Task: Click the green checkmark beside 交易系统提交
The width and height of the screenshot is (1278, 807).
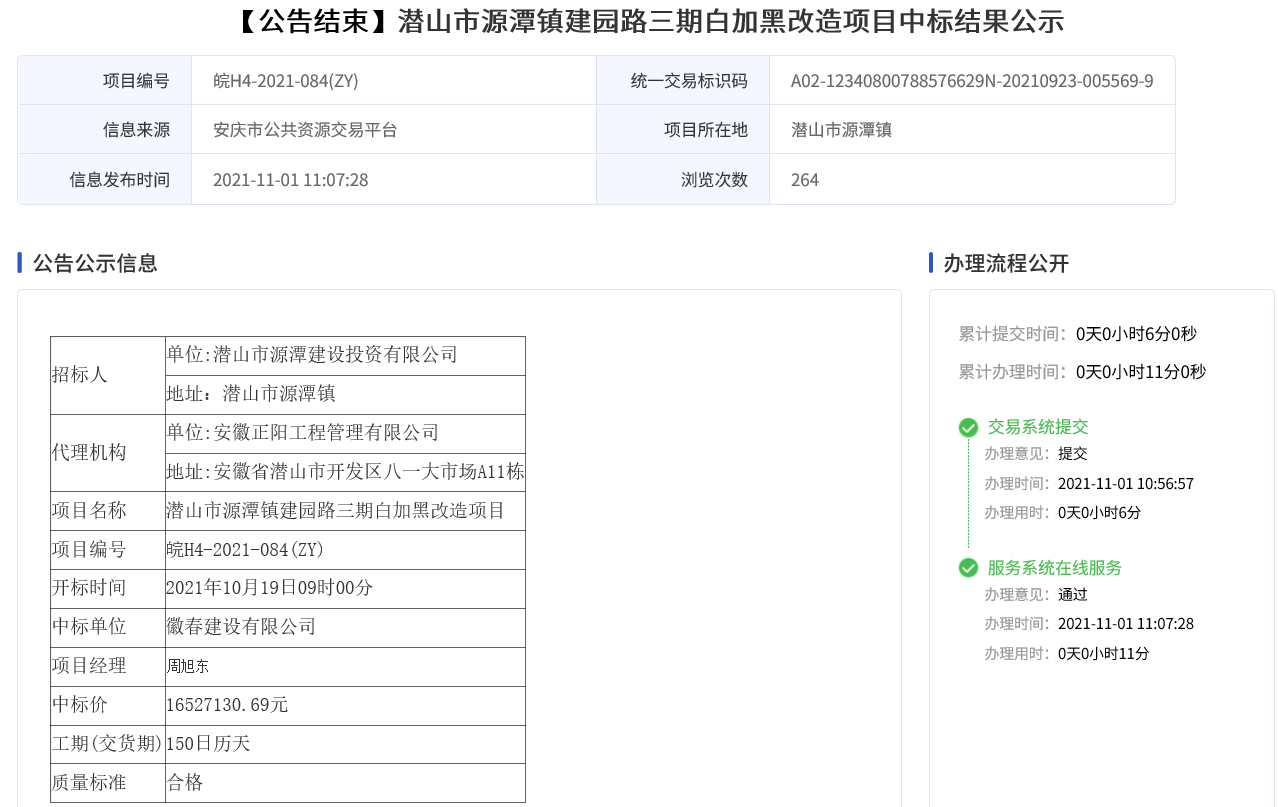Action: point(968,428)
